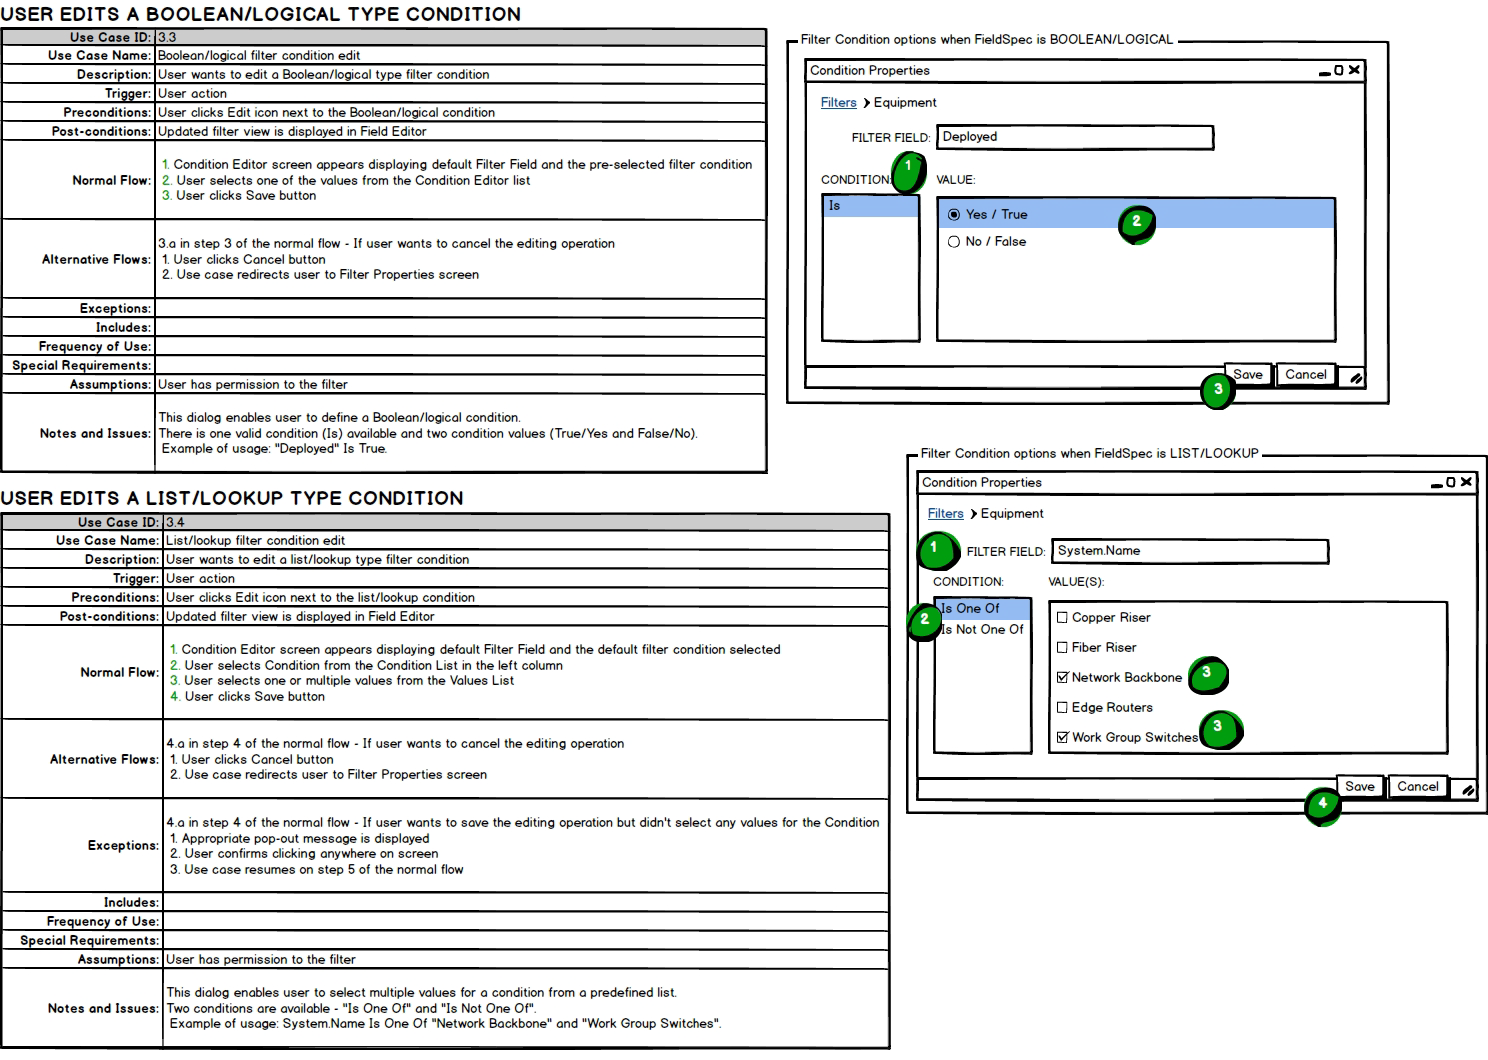Select the 'Is Not One Of' condition
This screenshot has height=1060, width=1488.
coord(982,629)
